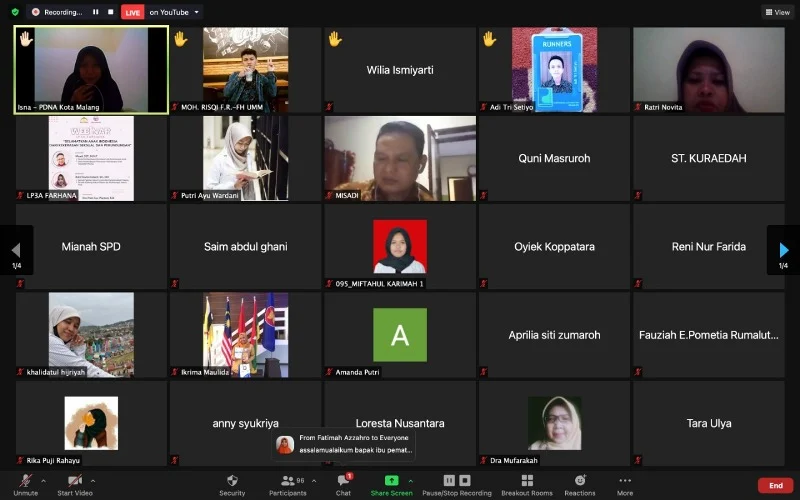The width and height of the screenshot is (800, 500).
Task: Click muted mic icon on Quni Masruroh tile
Action: pyautogui.click(x=483, y=195)
